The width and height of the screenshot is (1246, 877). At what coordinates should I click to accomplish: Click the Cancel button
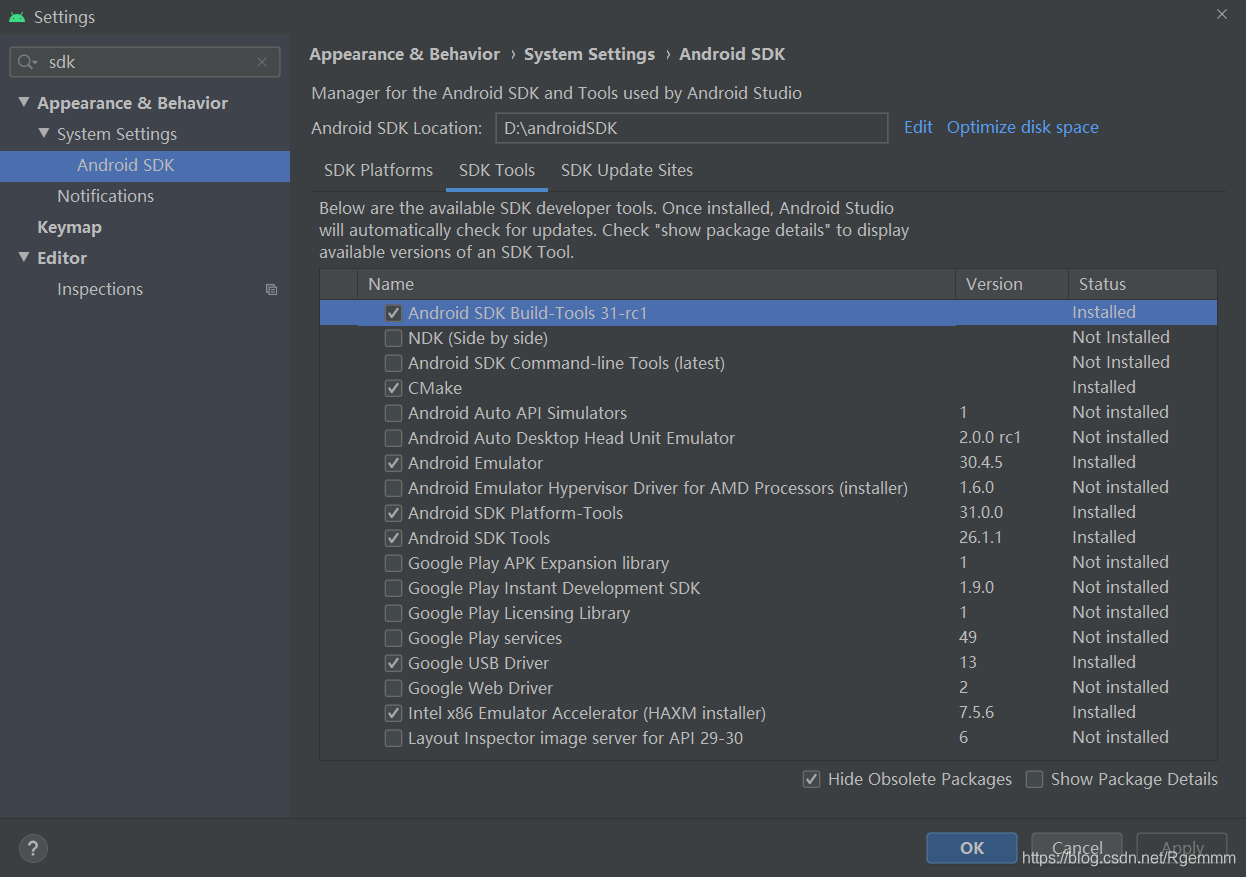point(1077,848)
